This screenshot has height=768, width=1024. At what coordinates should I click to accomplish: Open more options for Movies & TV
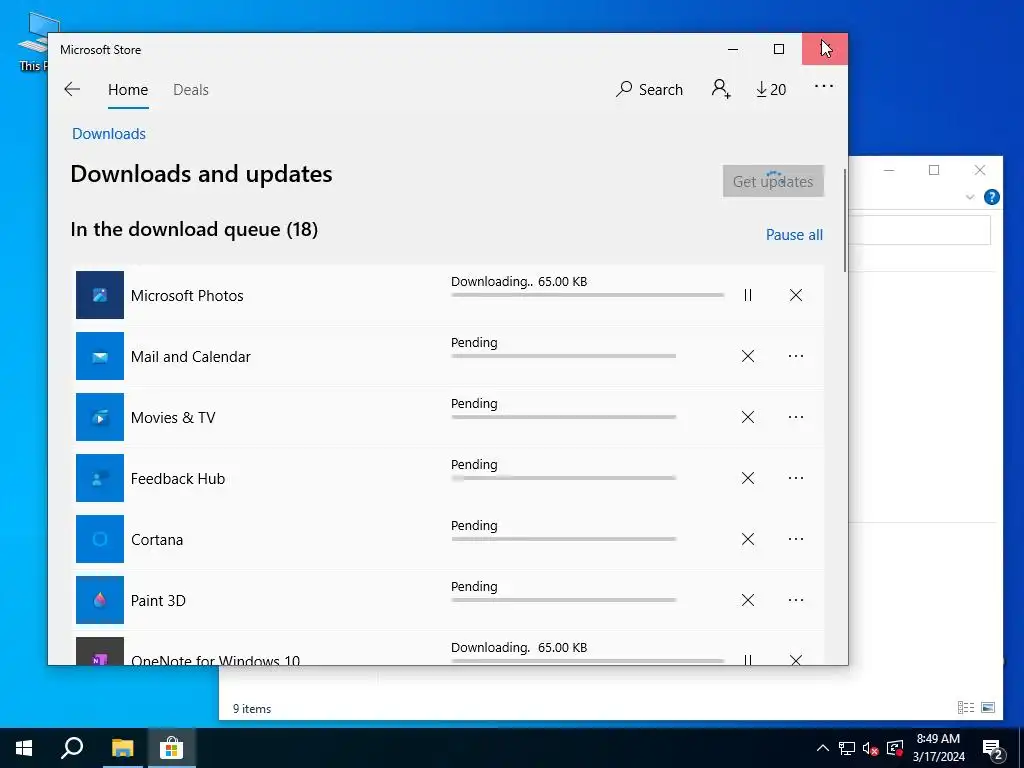pyautogui.click(x=795, y=417)
